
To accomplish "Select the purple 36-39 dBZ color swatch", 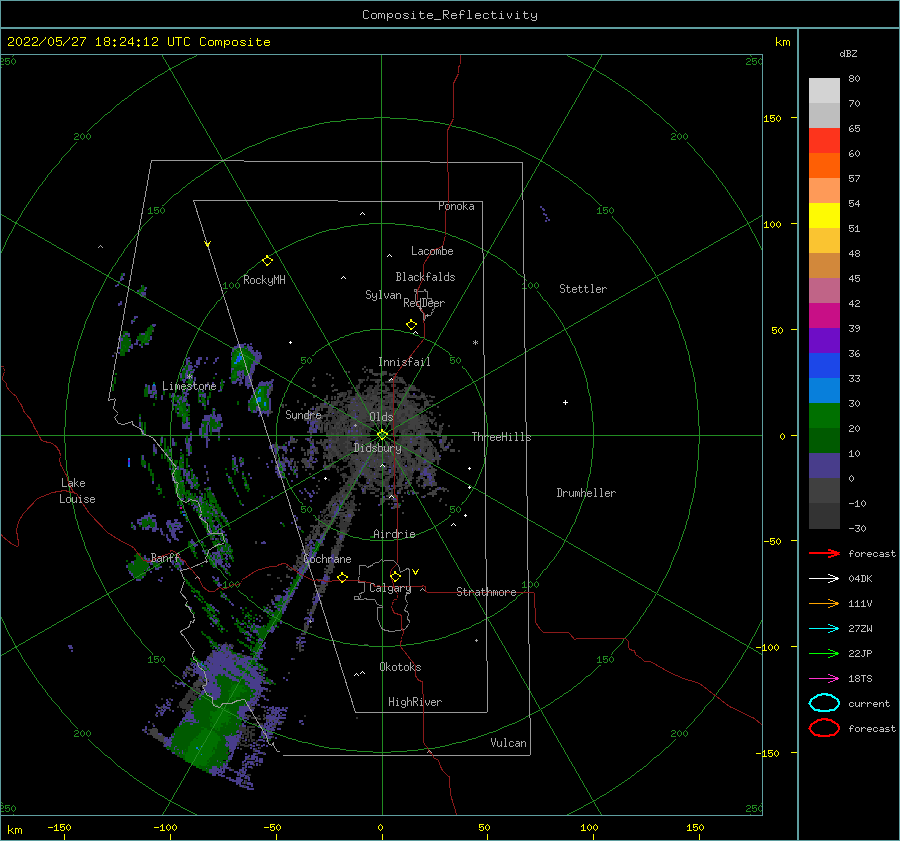I will tap(824, 341).
